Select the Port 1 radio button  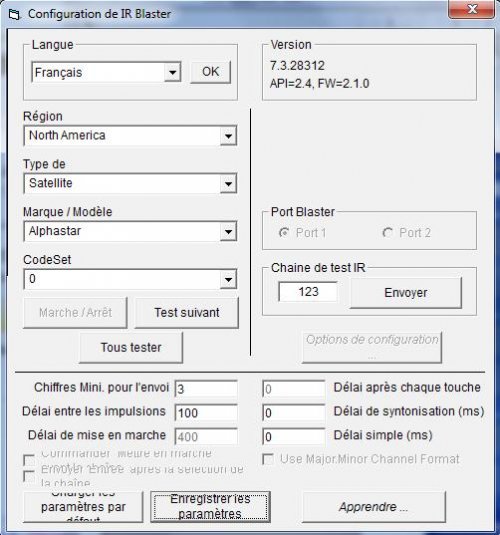coord(284,233)
